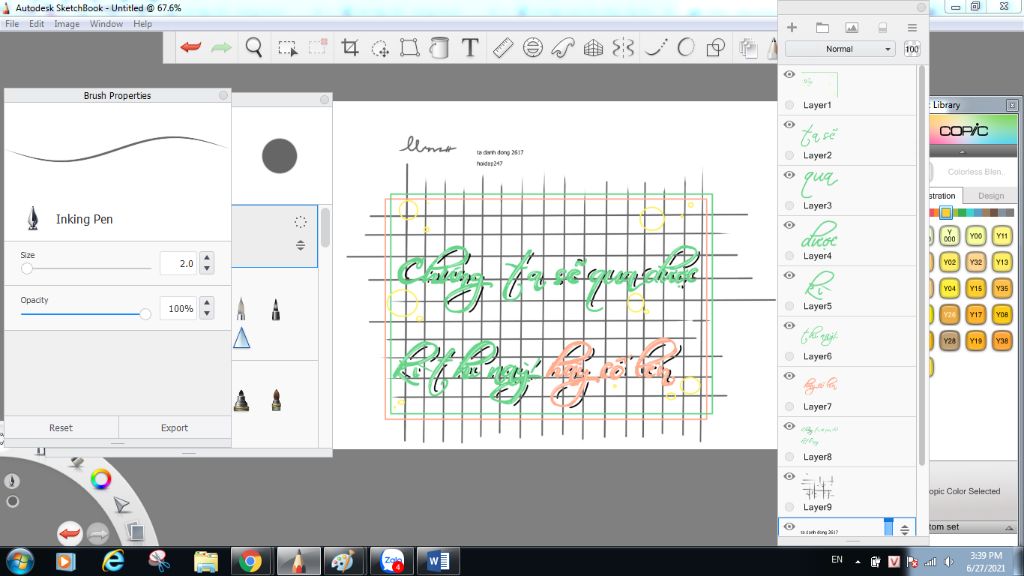Select the Layer4 thumbnail
The image size is (1024, 576).
(819, 235)
